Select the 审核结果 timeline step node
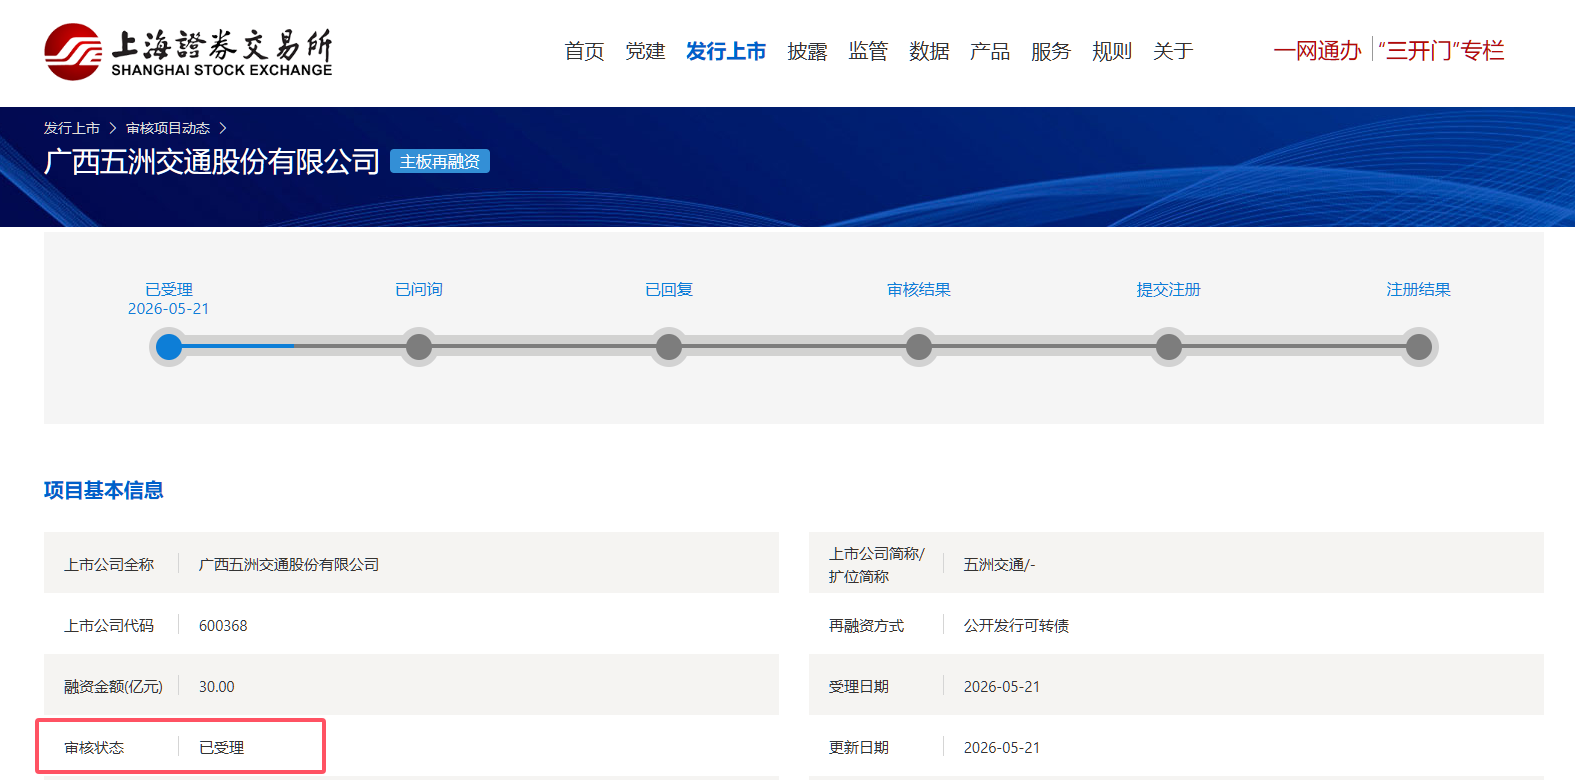This screenshot has height=780, width=1575. click(919, 347)
